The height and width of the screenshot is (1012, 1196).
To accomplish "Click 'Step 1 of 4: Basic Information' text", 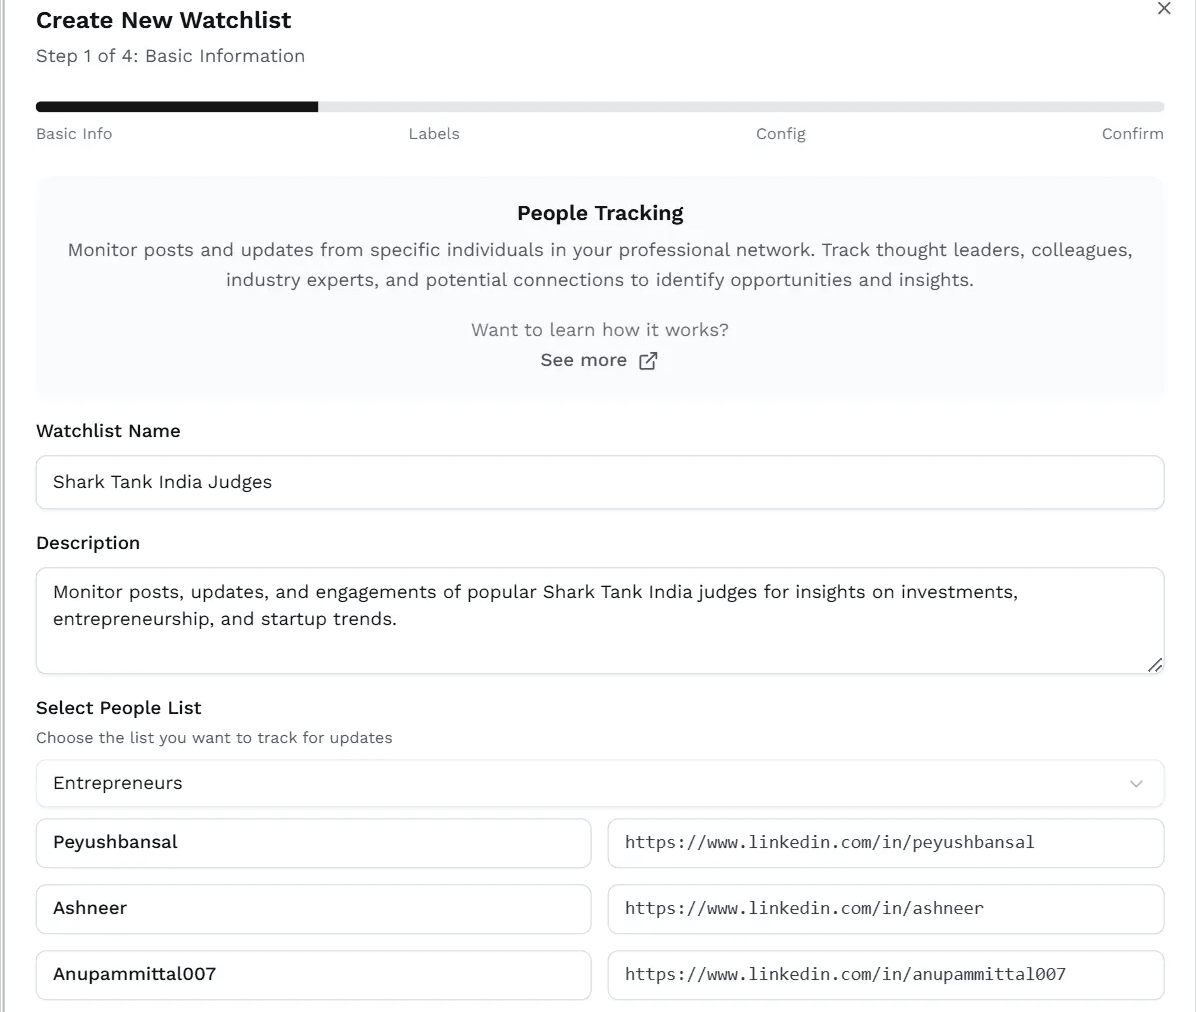I will [170, 56].
